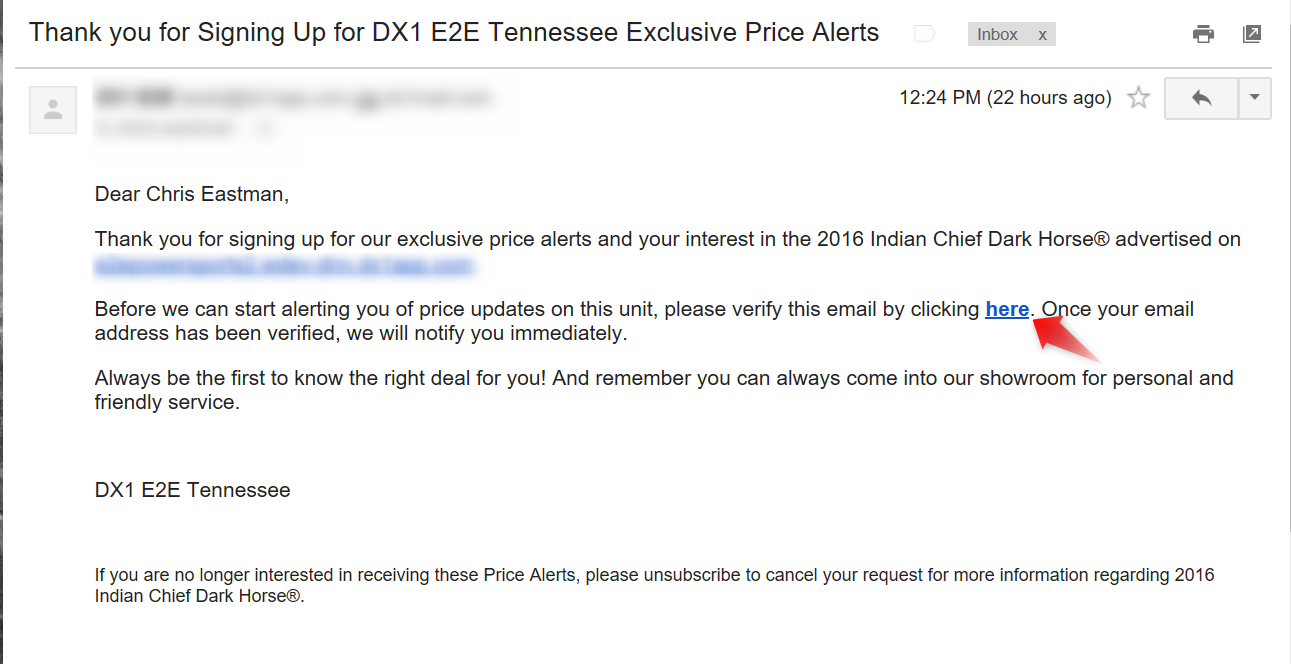
Task: Open the blurred dealer website link
Action: pos(283,265)
